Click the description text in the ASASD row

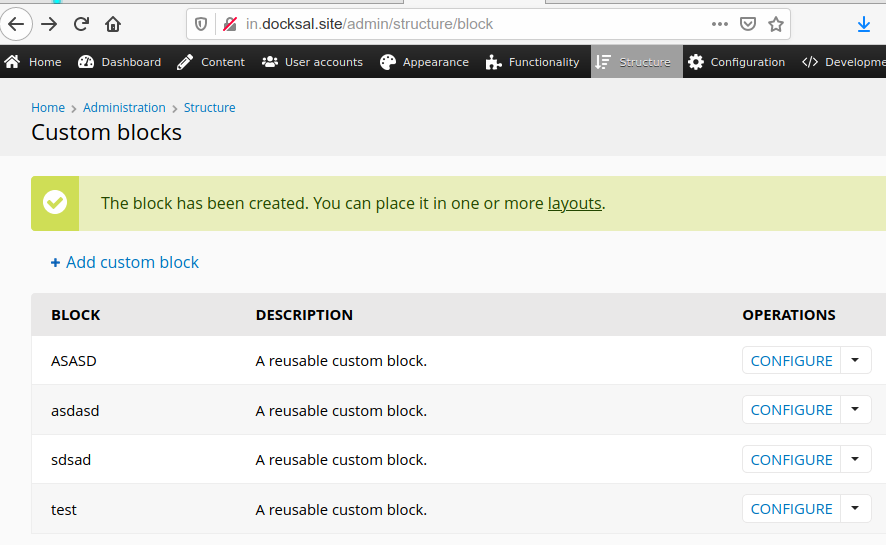coord(341,361)
